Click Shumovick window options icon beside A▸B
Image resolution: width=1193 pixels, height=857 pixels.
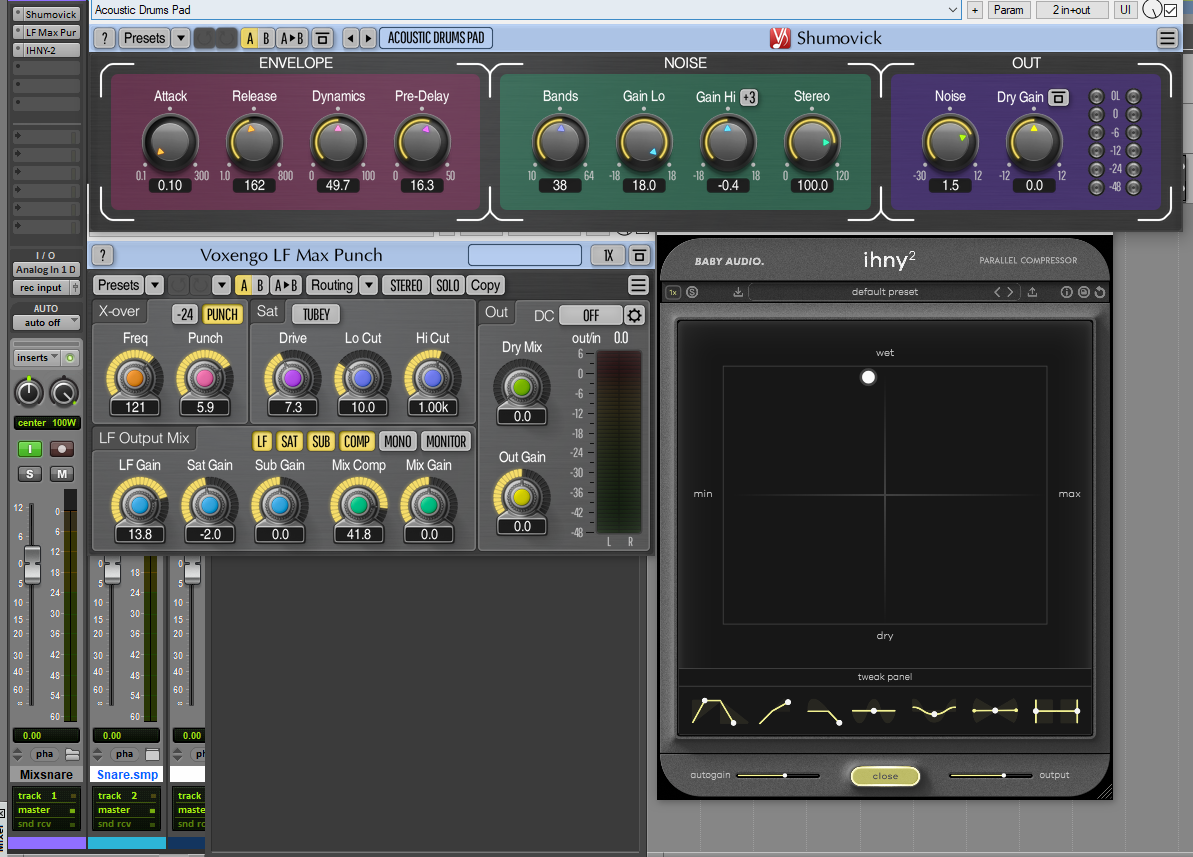coord(323,38)
